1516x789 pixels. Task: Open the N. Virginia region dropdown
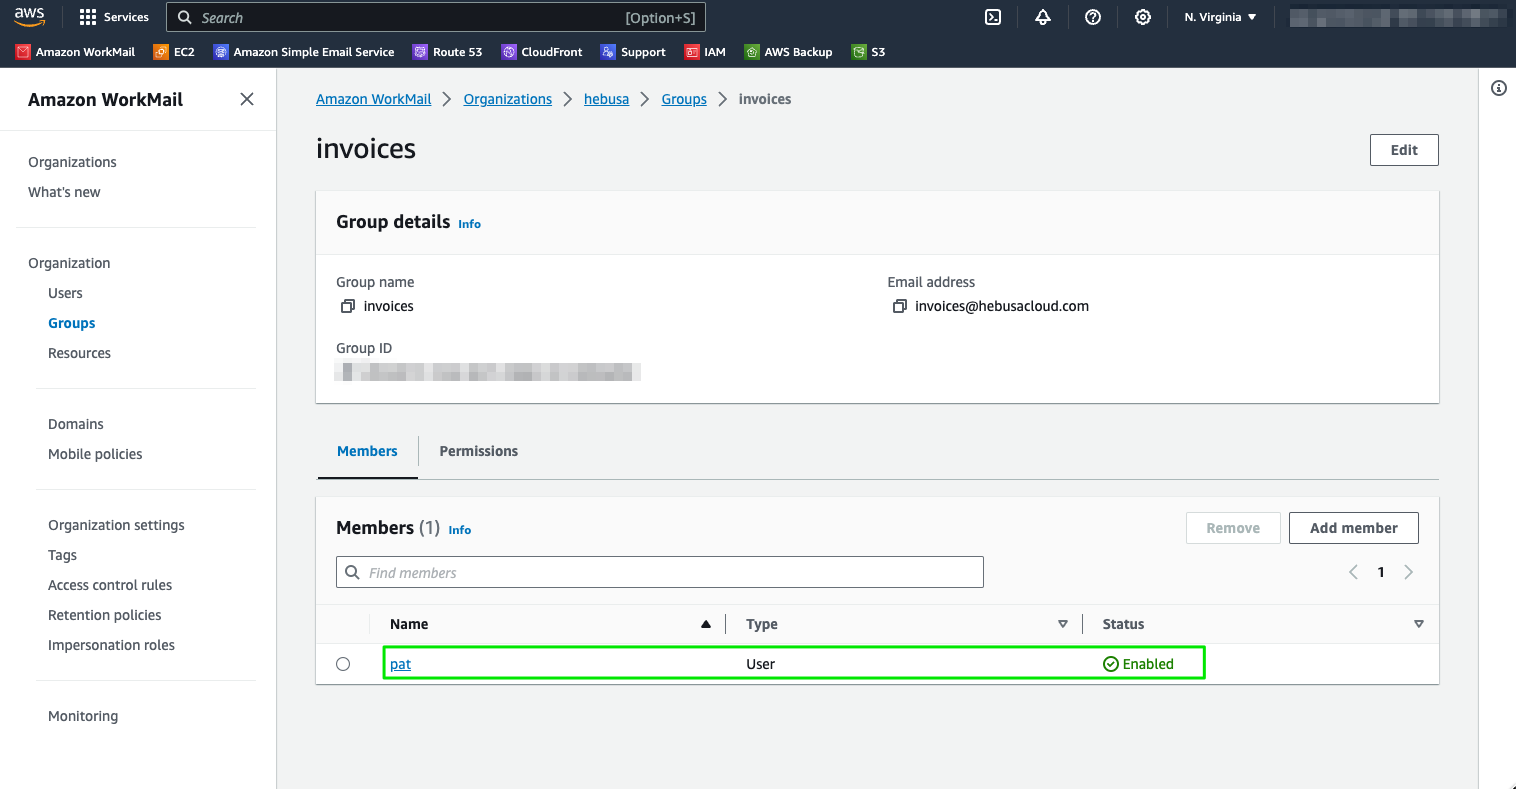coord(1220,17)
